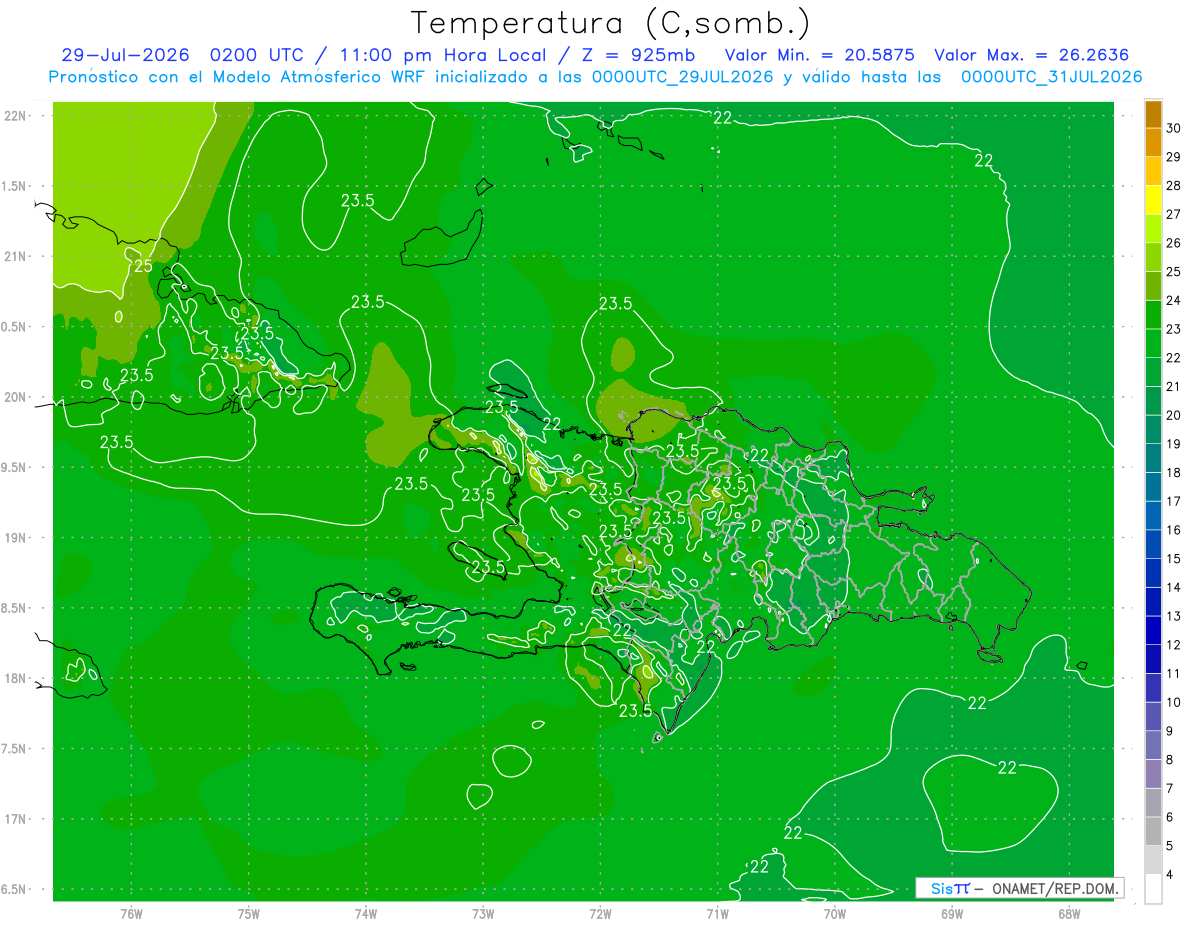The width and height of the screenshot is (1200, 927).
Task: Click the "19N" latitude axis label
Action: (x=15, y=538)
